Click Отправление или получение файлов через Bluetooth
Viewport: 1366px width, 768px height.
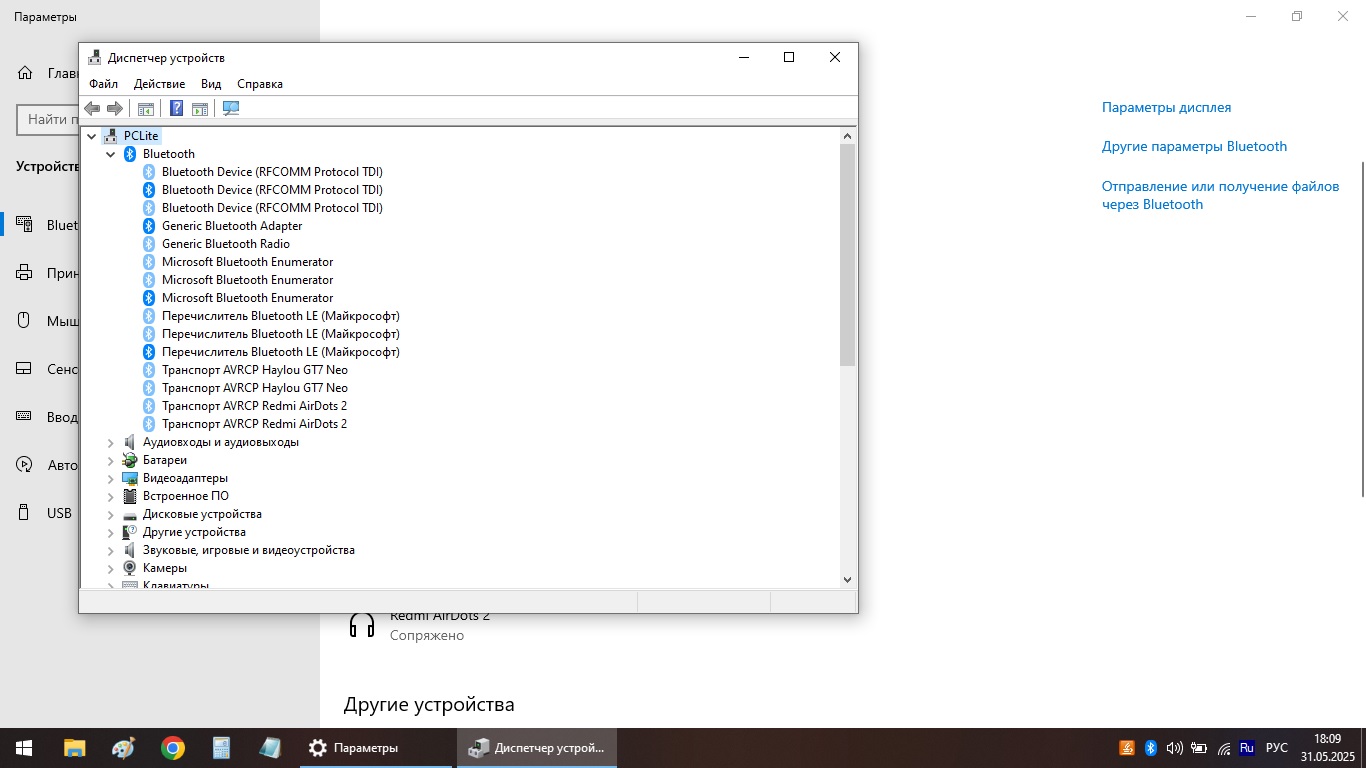tap(1220, 195)
